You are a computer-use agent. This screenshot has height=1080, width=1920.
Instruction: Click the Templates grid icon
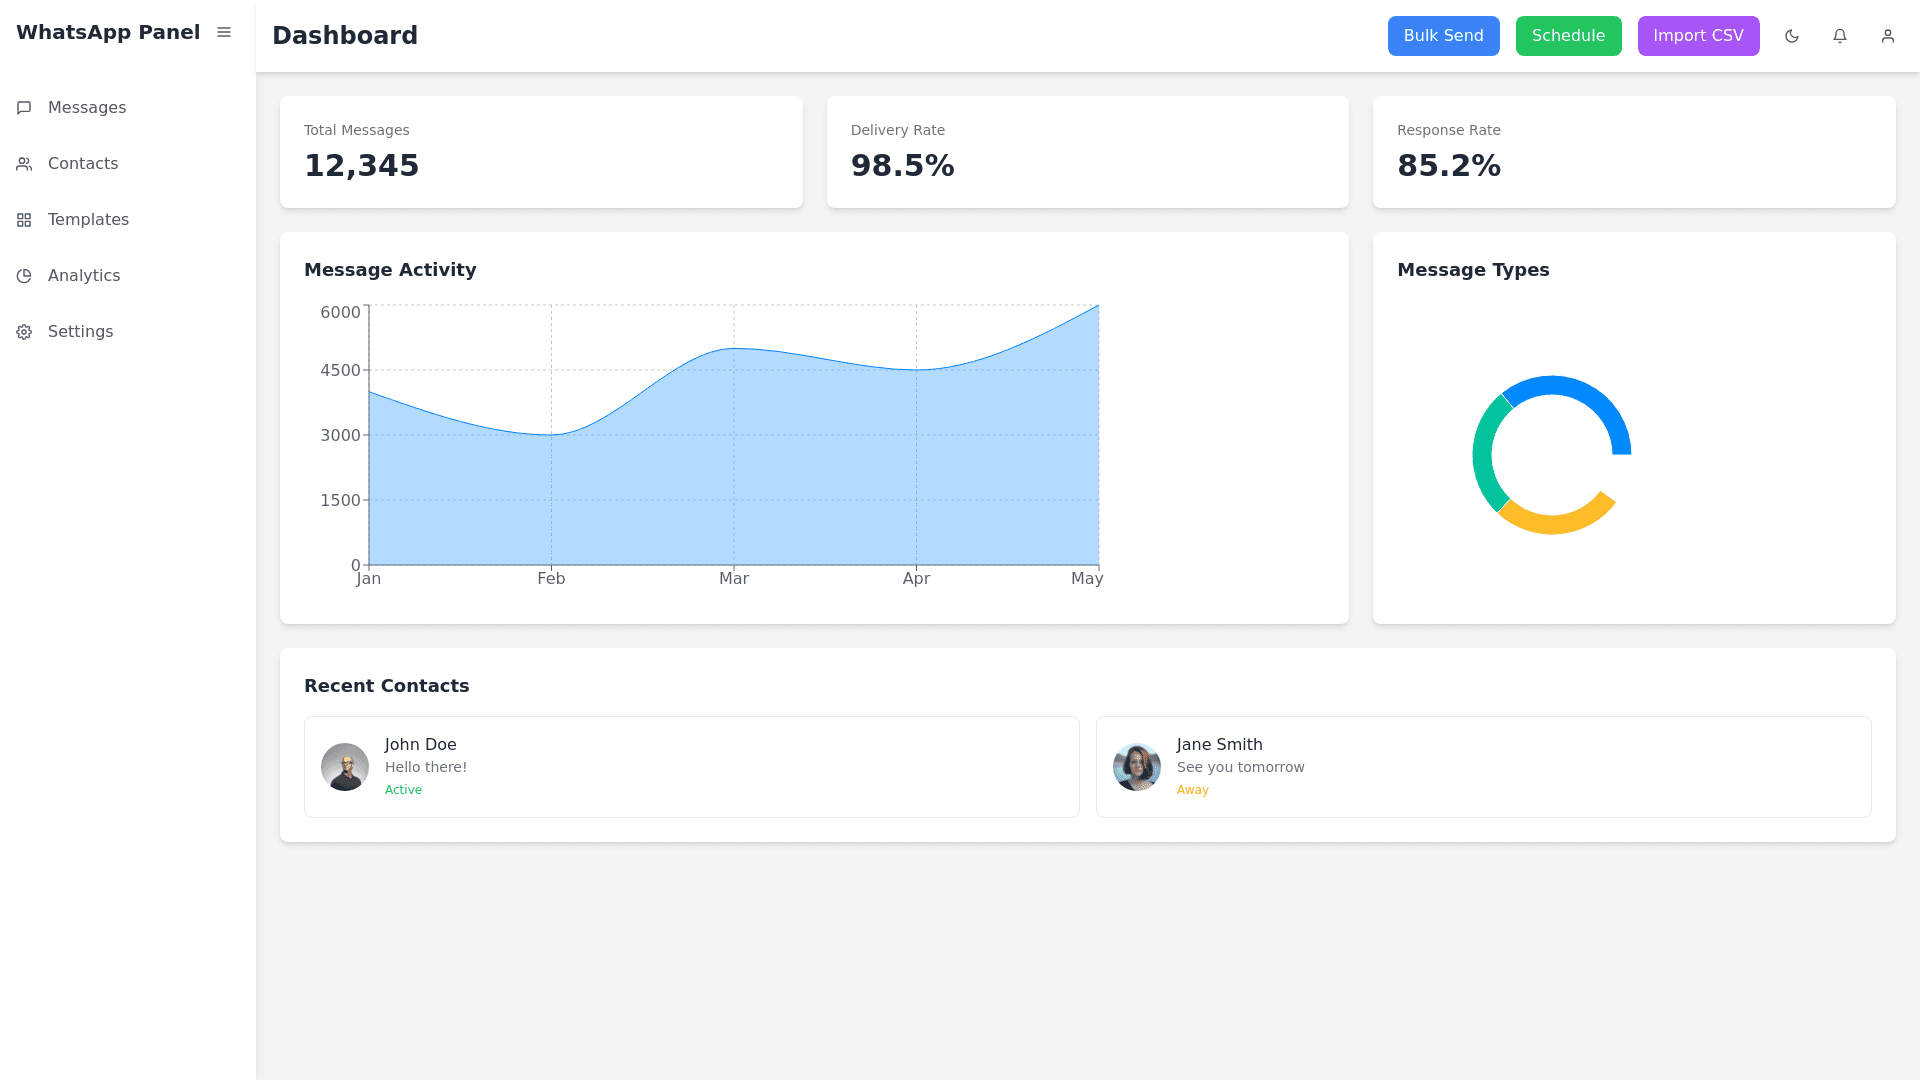[x=24, y=220]
